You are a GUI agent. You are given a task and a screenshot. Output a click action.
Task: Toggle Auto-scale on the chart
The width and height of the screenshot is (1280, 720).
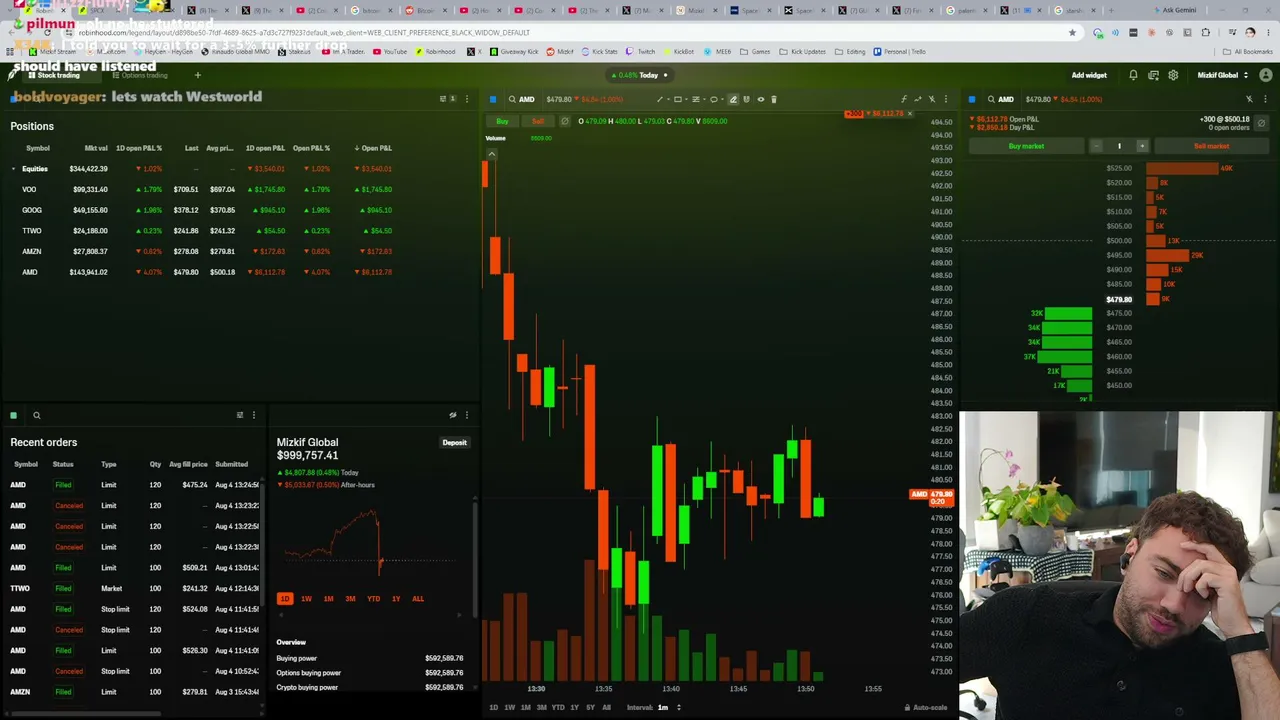[x=926, y=707]
